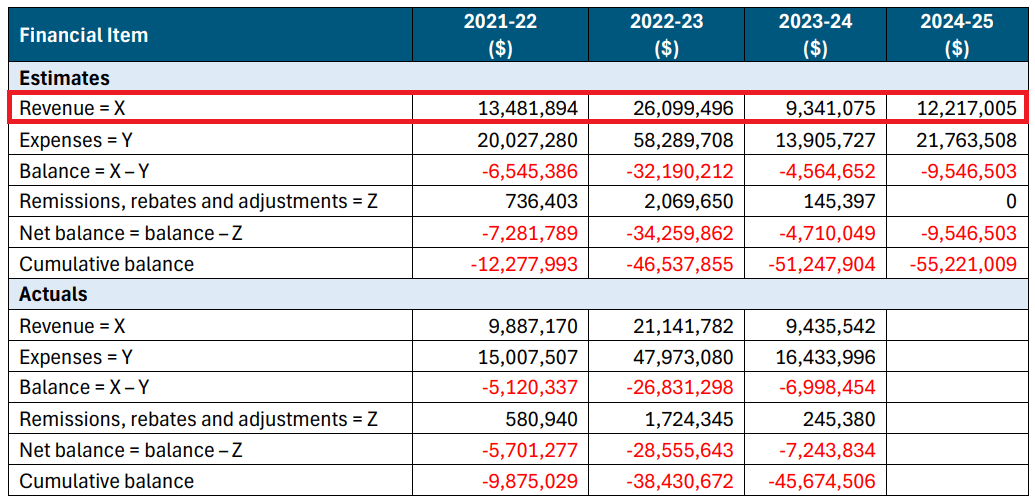This screenshot has width=1035, height=501.
Task: Click actual remissions value 580,940
Action: coord(543,419)
